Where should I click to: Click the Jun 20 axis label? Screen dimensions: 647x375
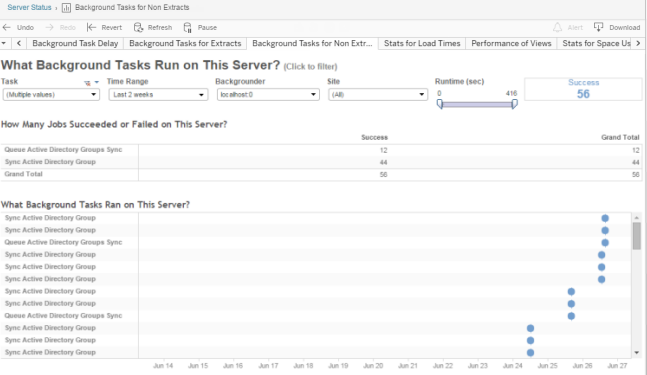click(373, 366)
